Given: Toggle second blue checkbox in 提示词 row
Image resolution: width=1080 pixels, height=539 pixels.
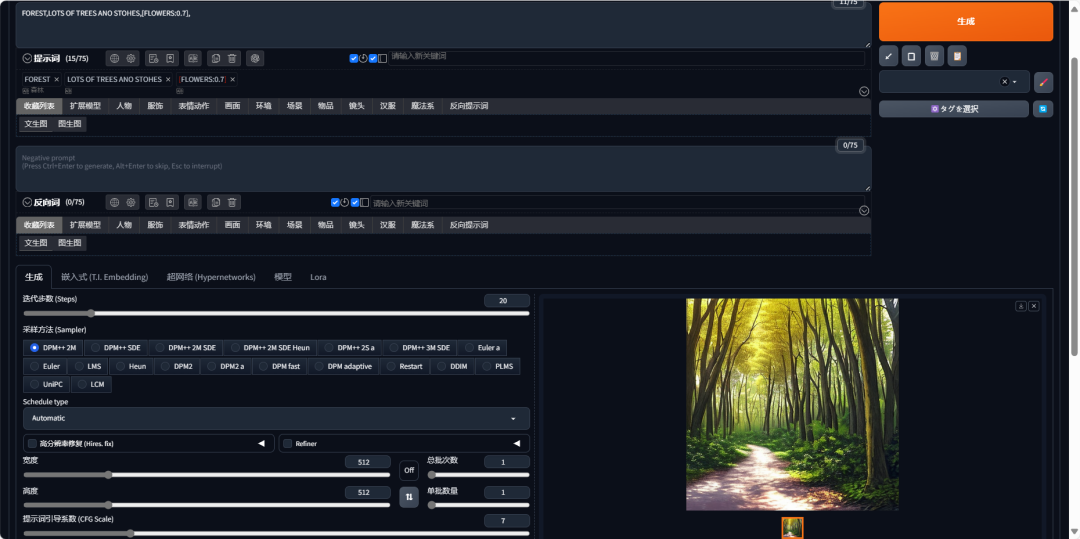Looking at the screenshot, I should coord(373,59).
